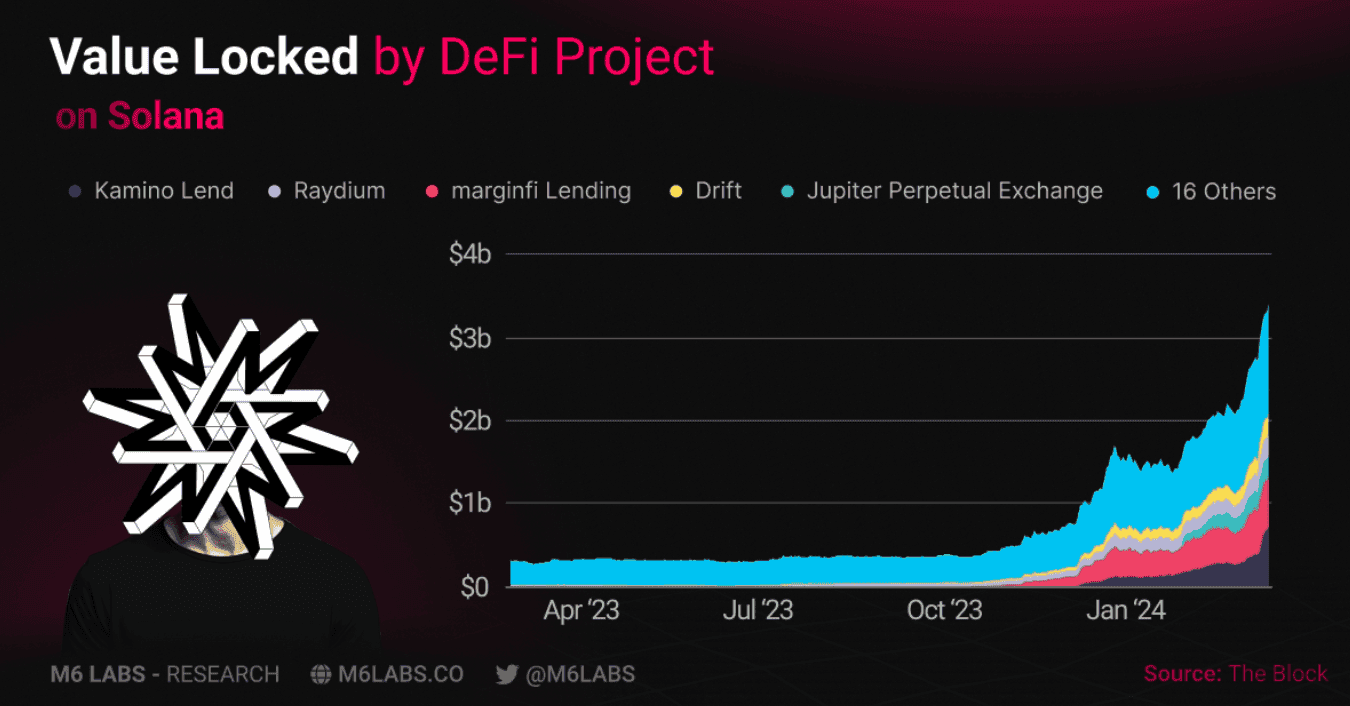This screenshot has height=706, width=1350.
Task: Click the globe icon beside M6LABS.CO
Action: point(321,675)
